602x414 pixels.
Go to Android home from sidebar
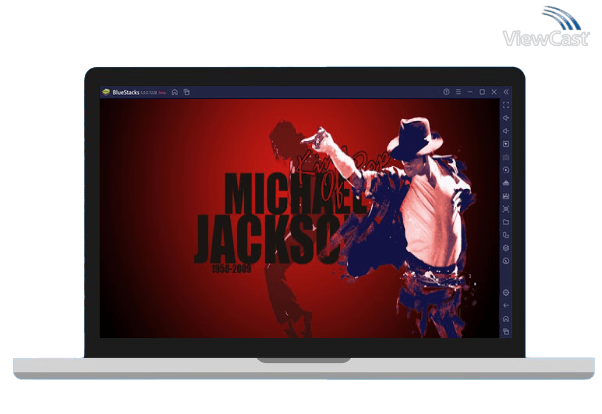(x=506, y=319)
